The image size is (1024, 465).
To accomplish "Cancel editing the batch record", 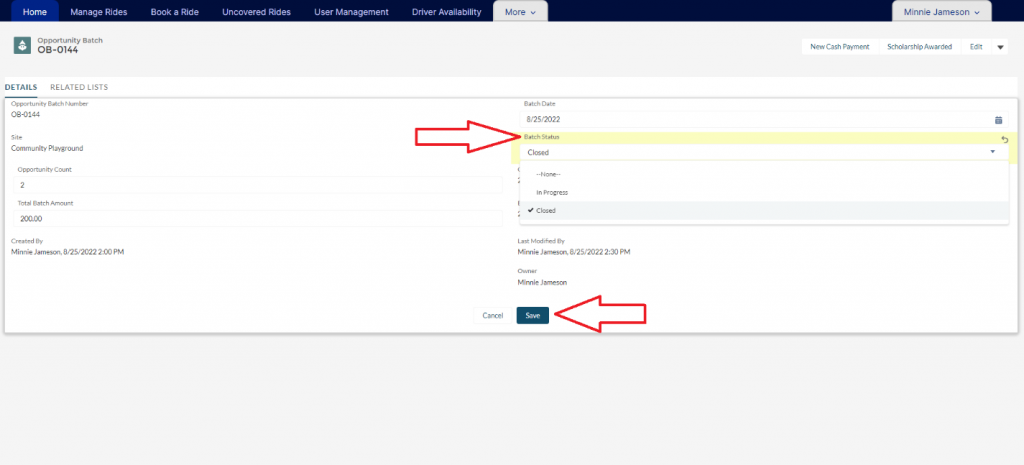I will 492,315.
